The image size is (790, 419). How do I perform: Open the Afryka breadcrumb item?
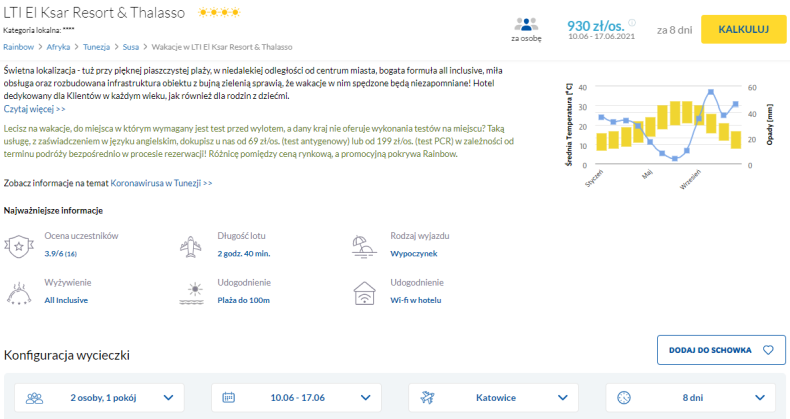point(58,47)
